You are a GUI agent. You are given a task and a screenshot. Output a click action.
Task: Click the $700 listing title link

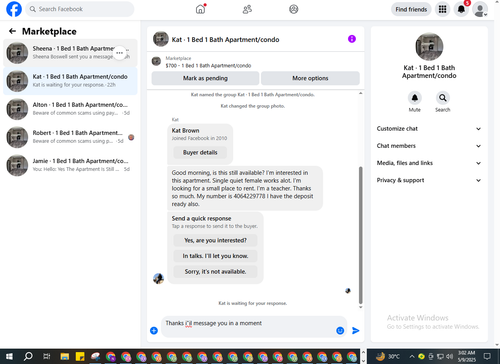coord(208,66)
